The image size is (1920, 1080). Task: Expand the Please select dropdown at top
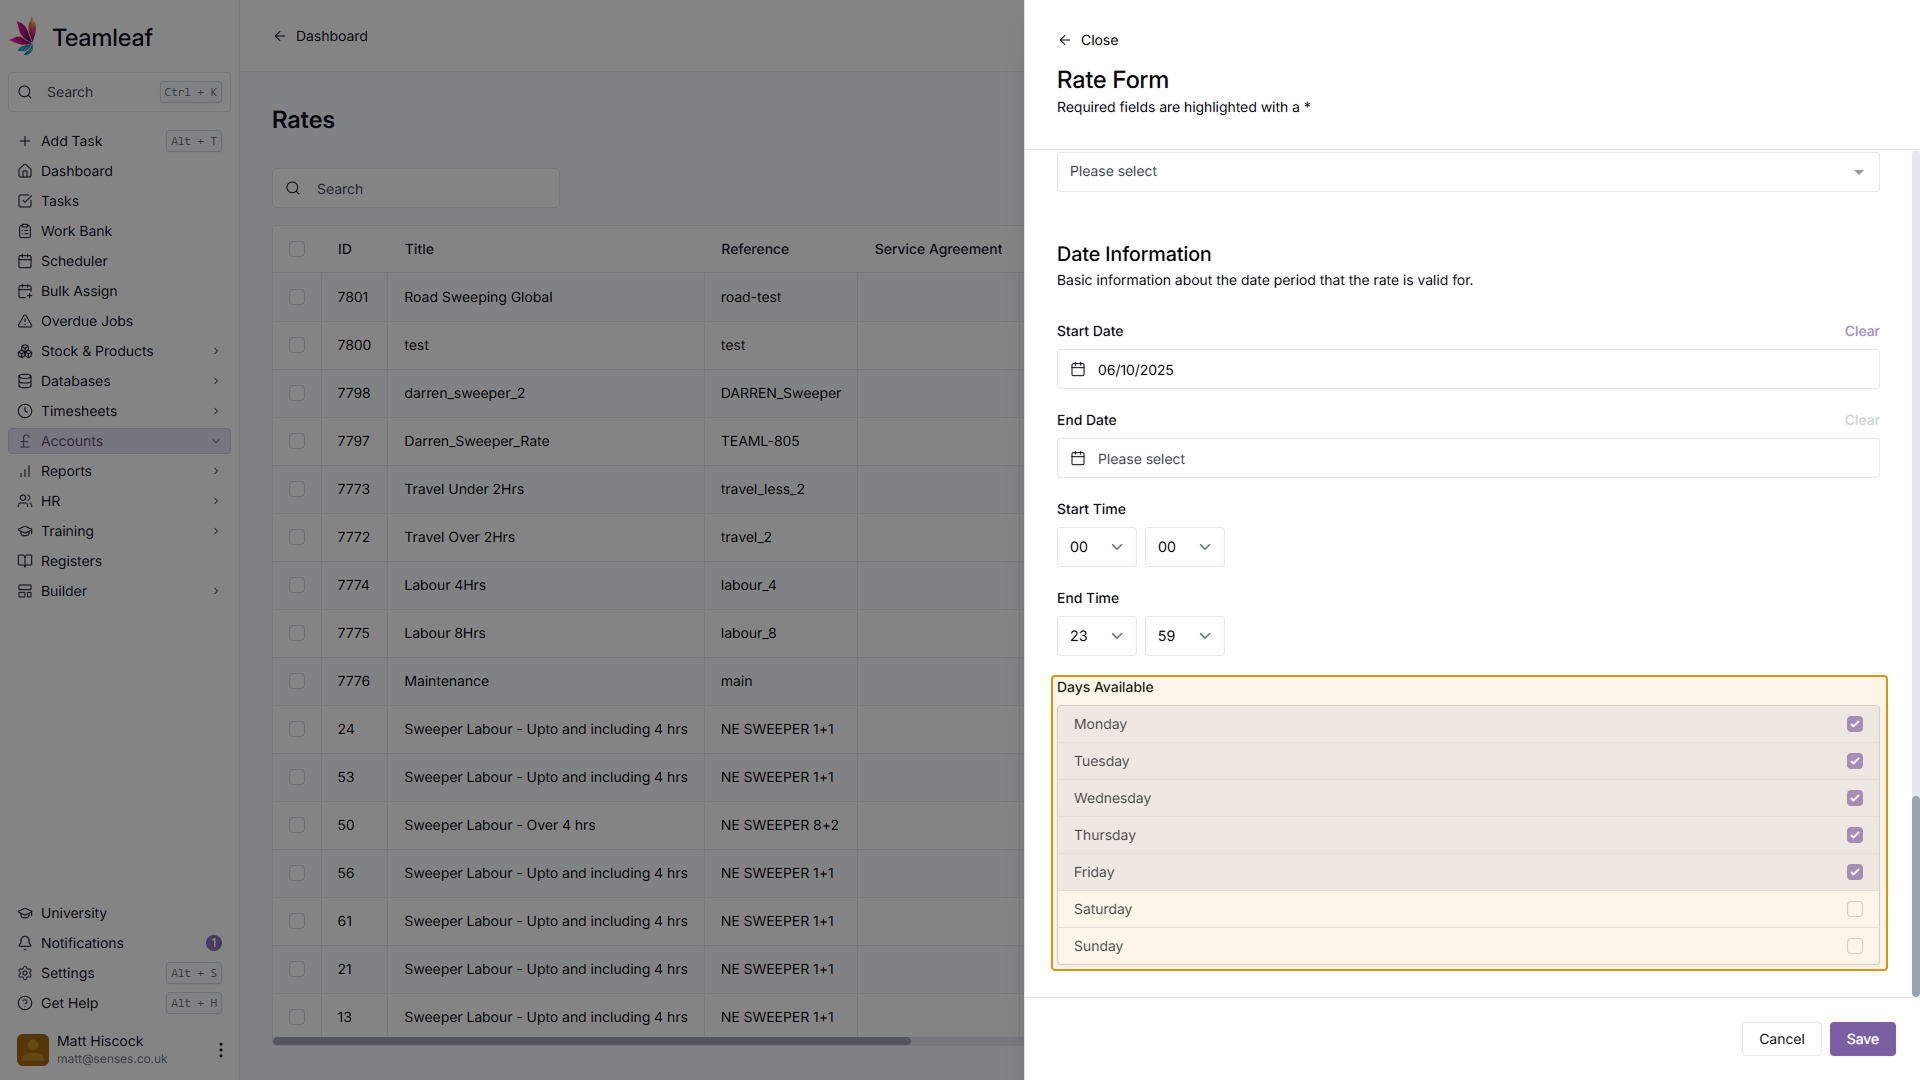(x=1467, y=172)
